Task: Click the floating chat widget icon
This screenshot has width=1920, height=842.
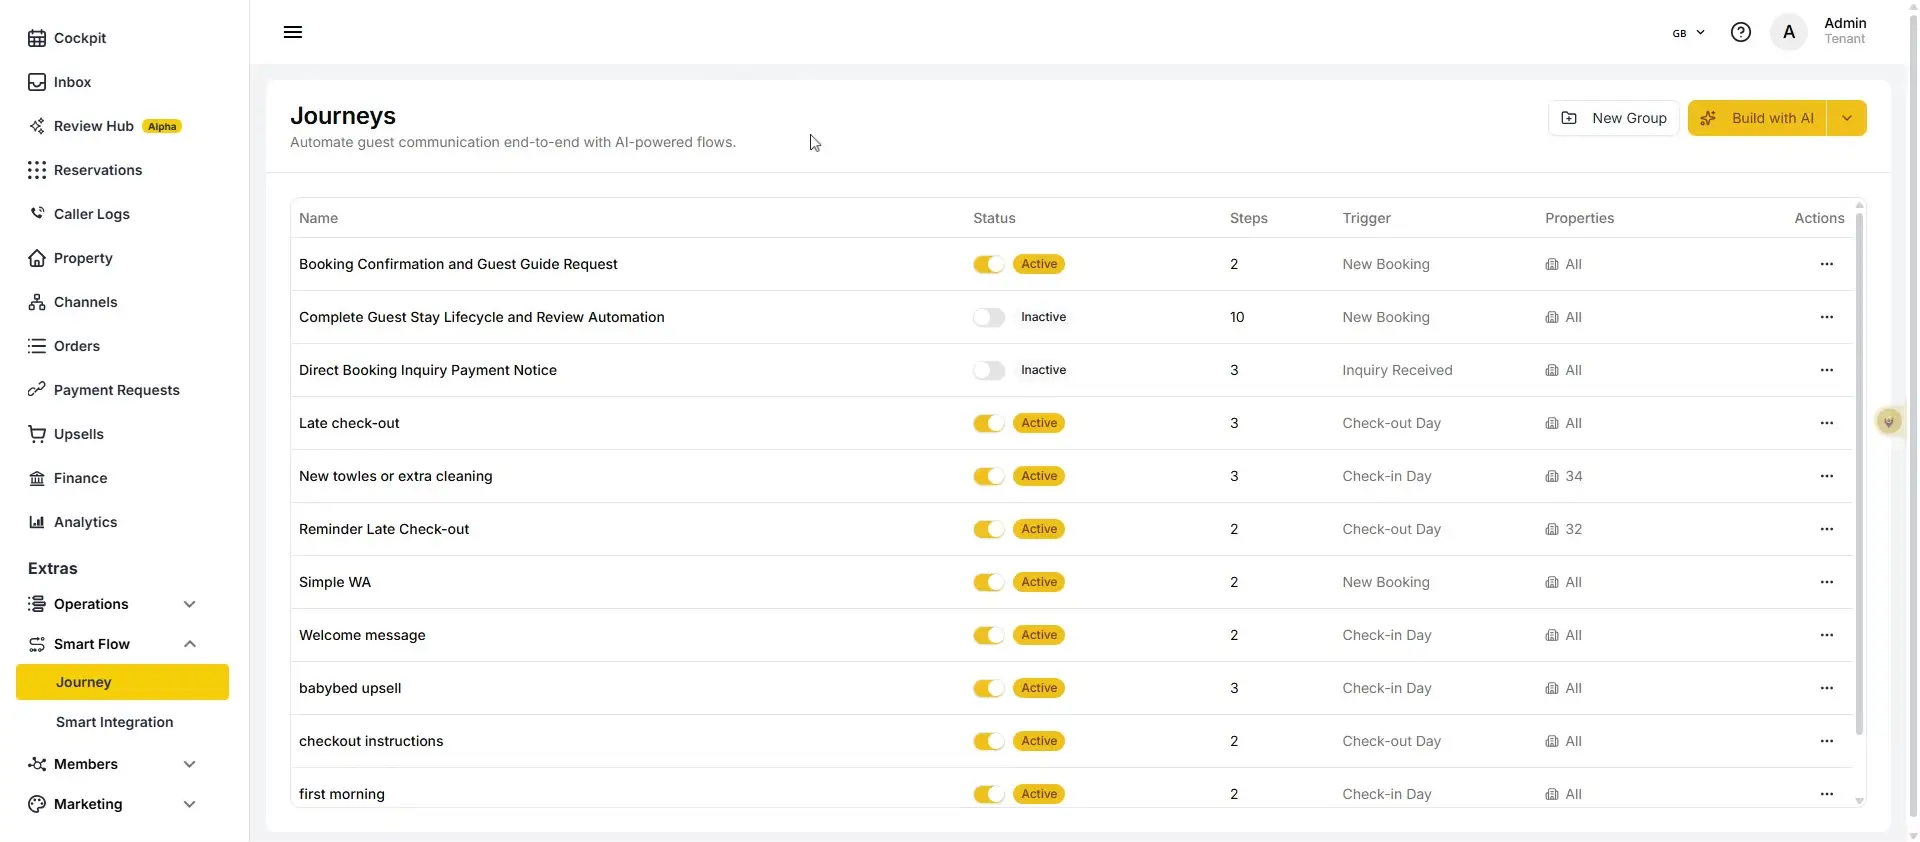Action: (x=1889, y=422)
